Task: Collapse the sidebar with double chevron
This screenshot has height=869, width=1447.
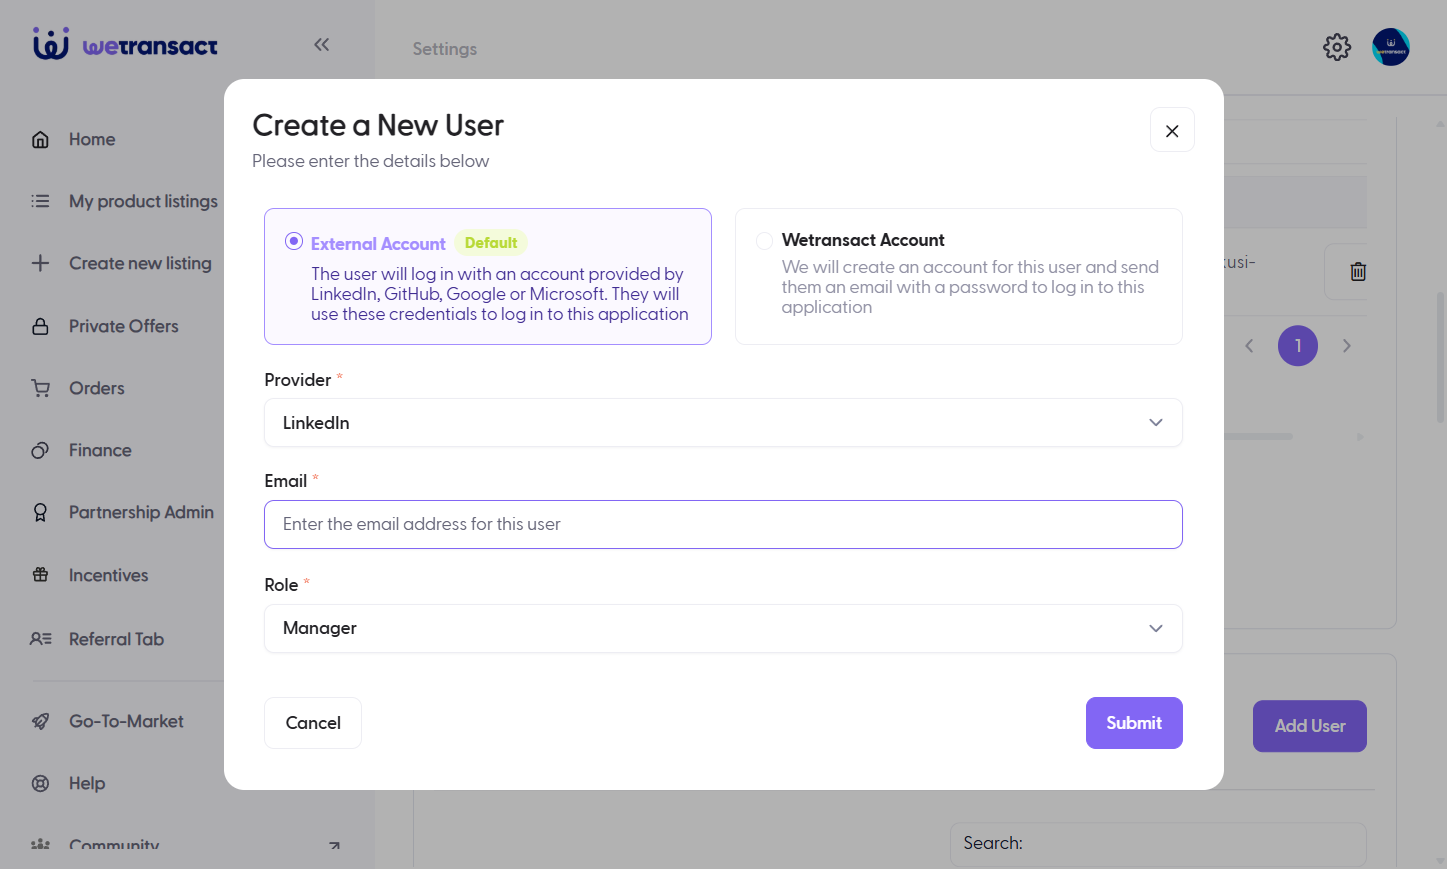Action: point(321,44)
